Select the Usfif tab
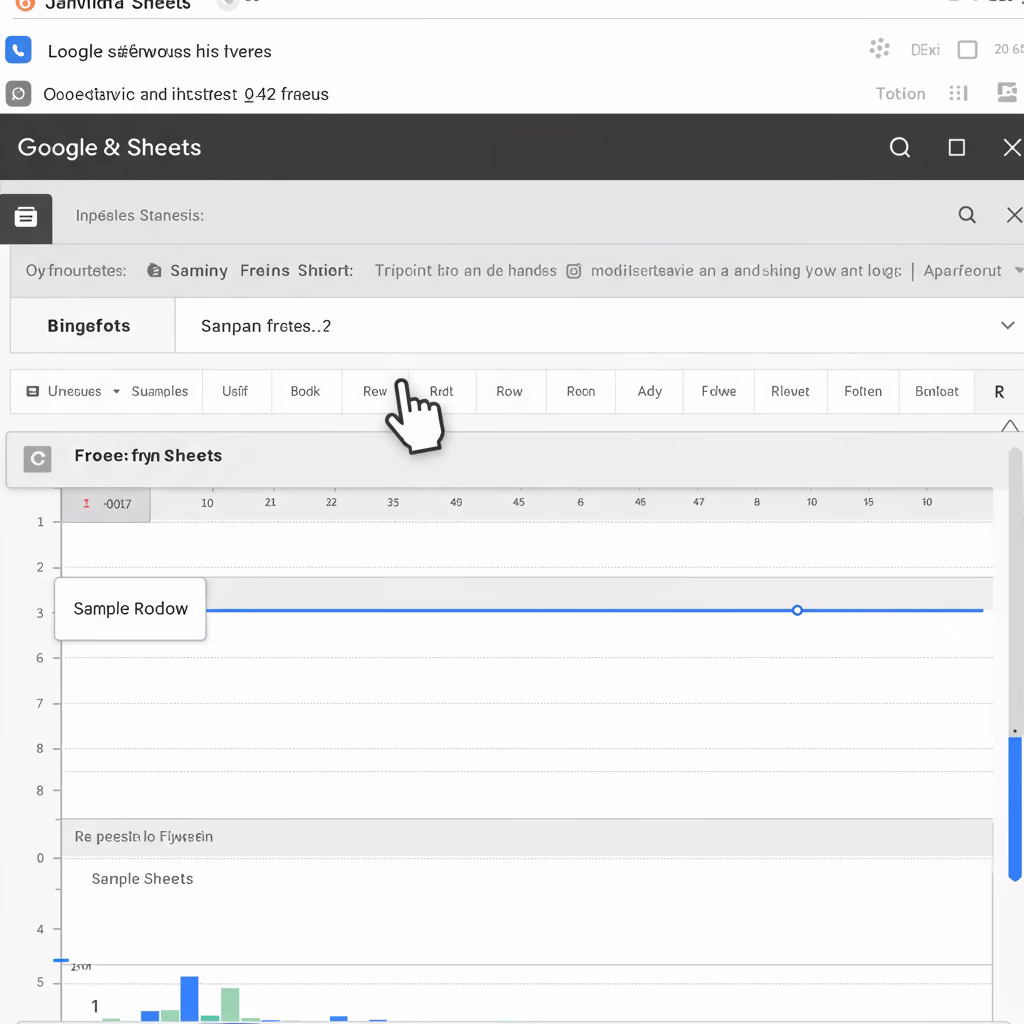This screenshot has width=1024, height=1024. pyautogui.click(x=234, y=391)
